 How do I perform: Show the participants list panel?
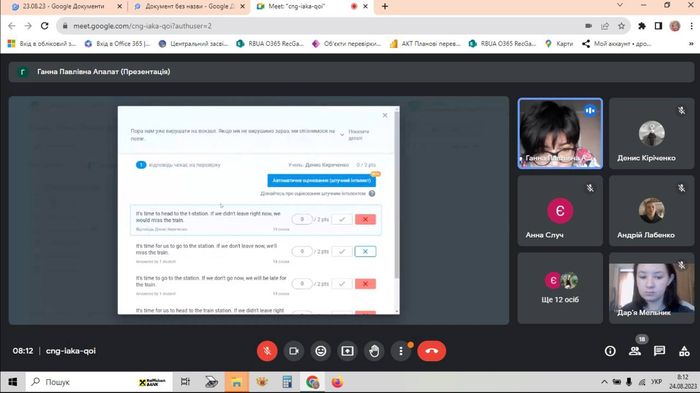[x=635, y=351]
